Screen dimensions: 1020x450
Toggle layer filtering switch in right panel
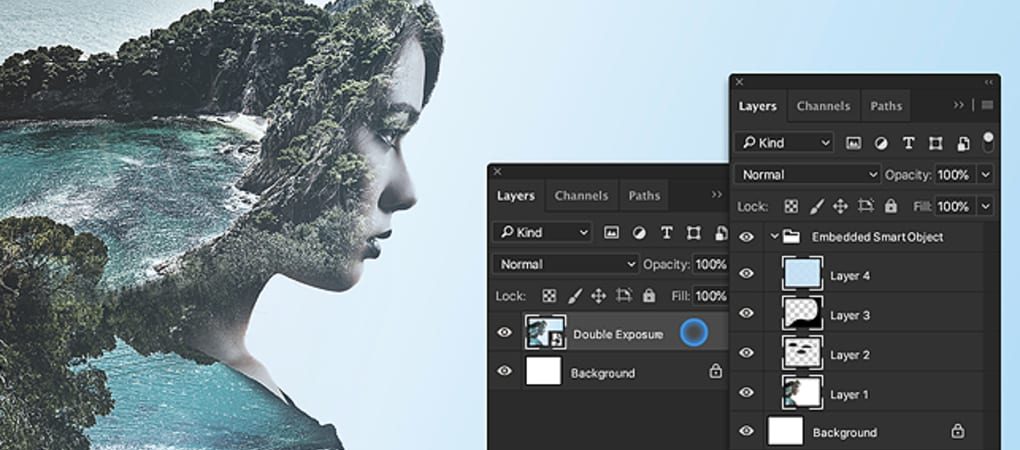[988, 142]
